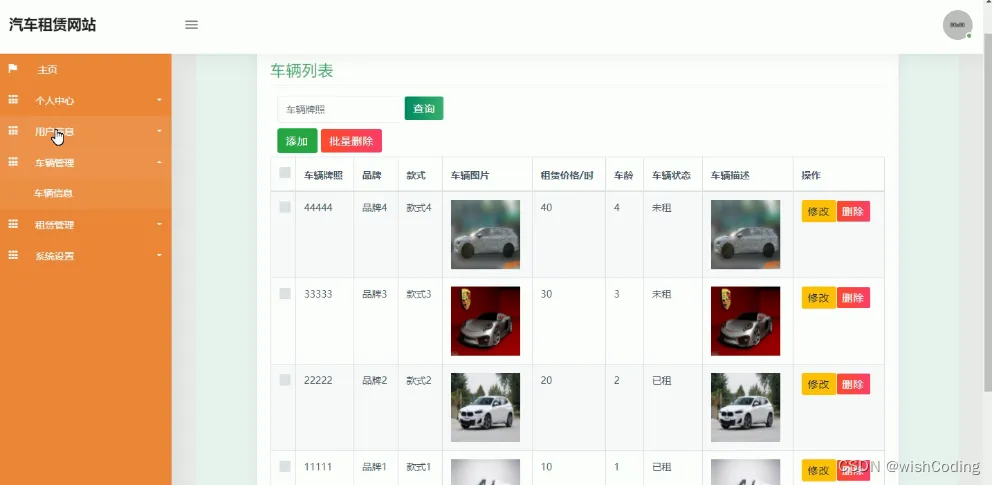Click the 租赁价格/时 column header
This screenshot has height=485, width=995.
point(567,175)
